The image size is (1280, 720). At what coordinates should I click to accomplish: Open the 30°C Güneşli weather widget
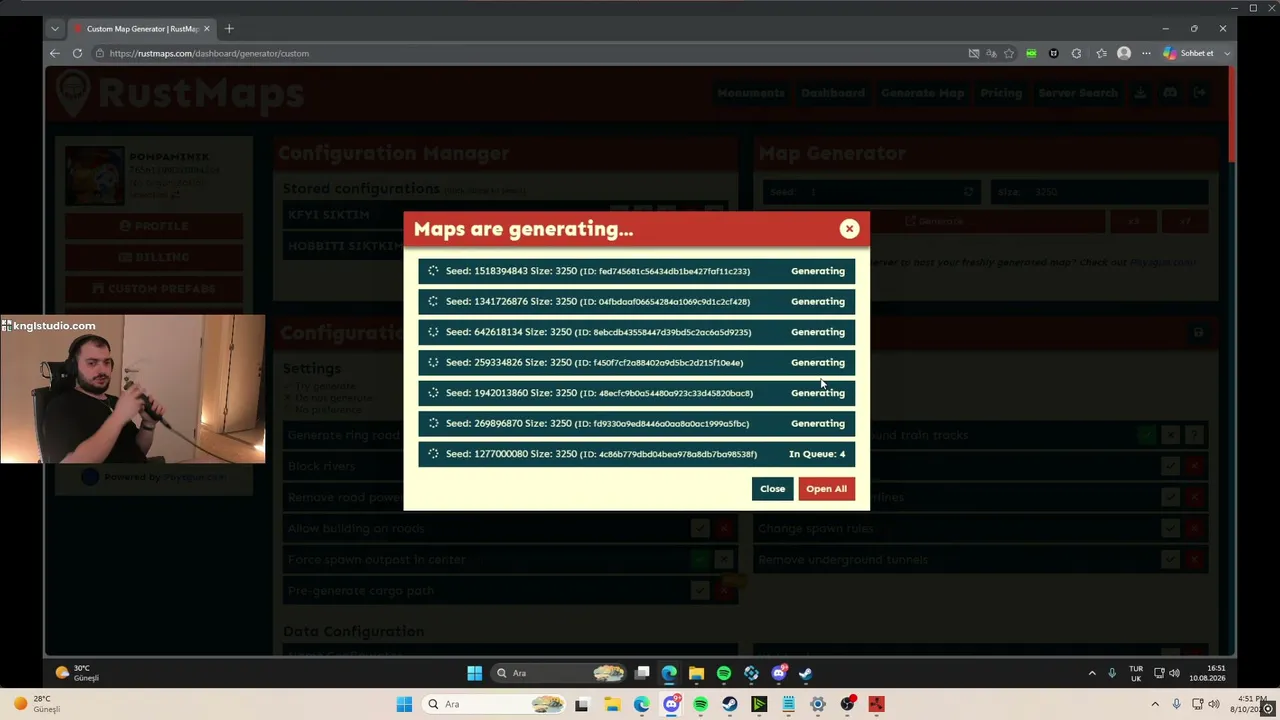(78, 673)
